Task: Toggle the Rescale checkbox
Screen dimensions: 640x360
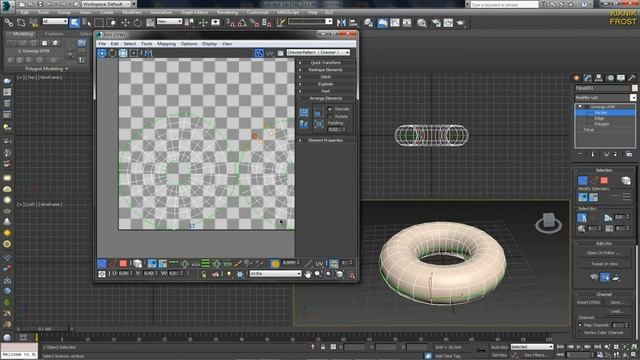Action: click(330, 109)
